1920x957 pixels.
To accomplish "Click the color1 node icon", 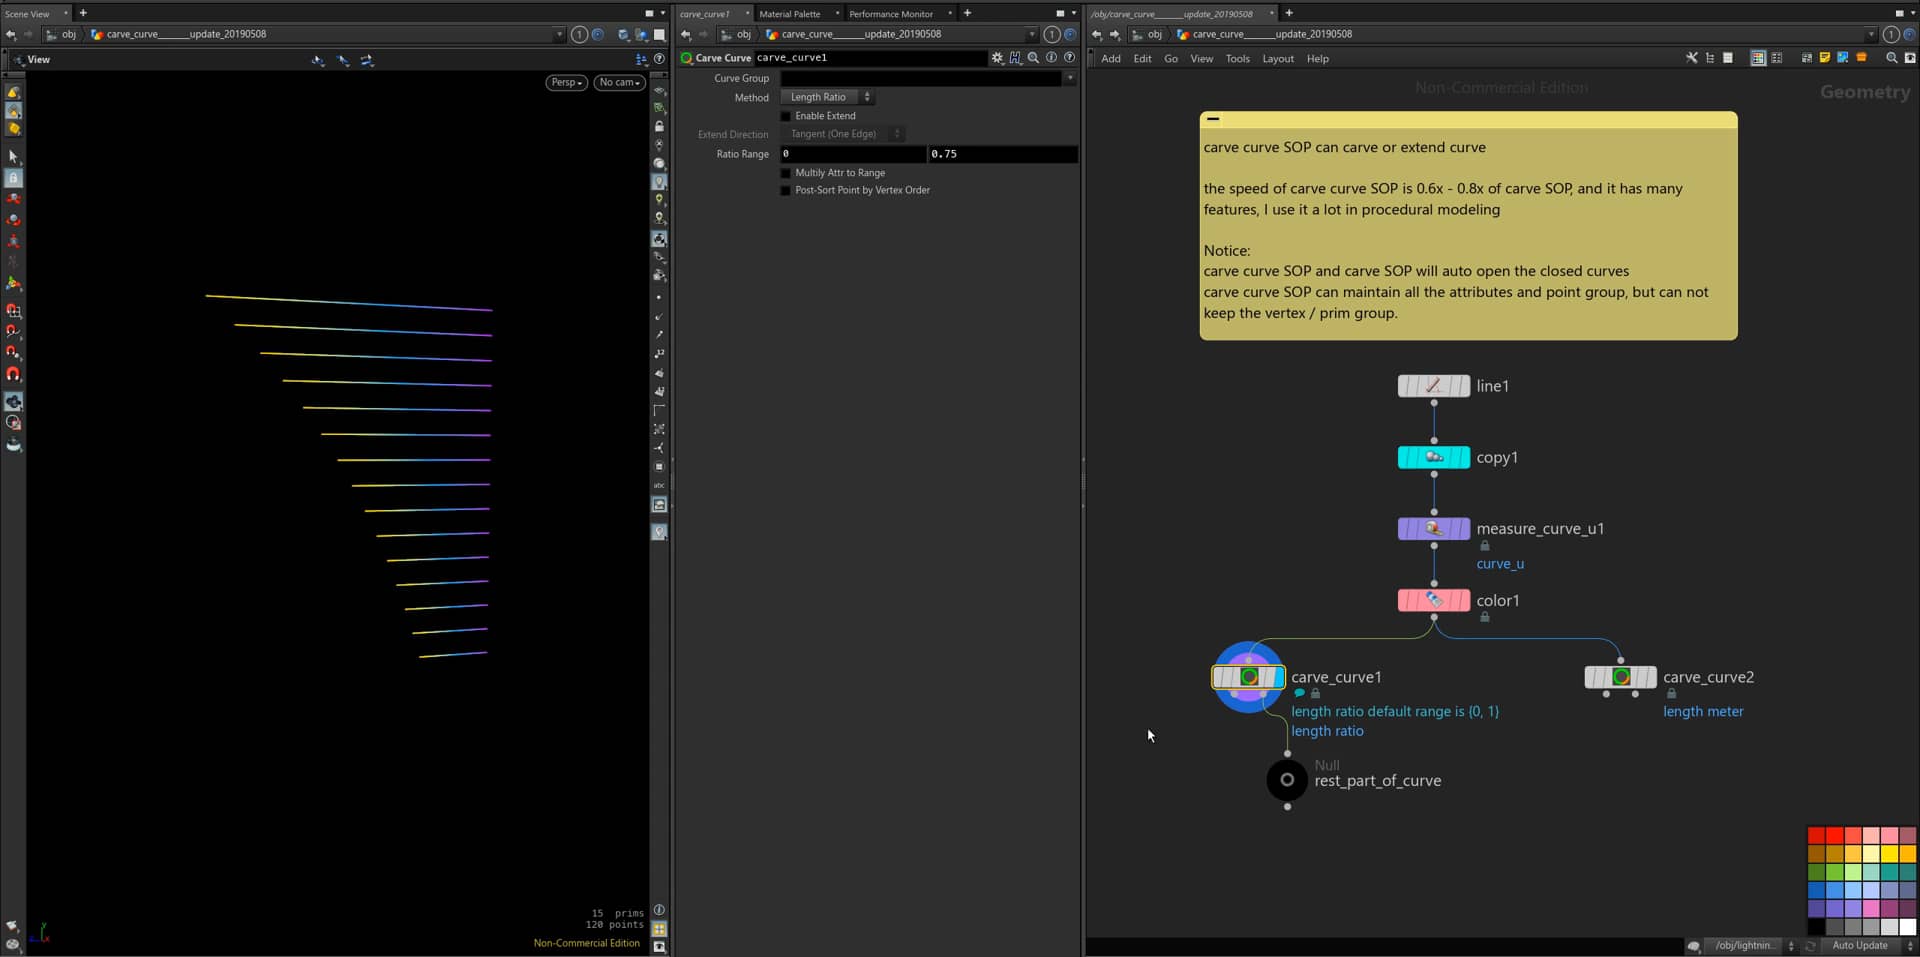I will (x=1433, y=601).
